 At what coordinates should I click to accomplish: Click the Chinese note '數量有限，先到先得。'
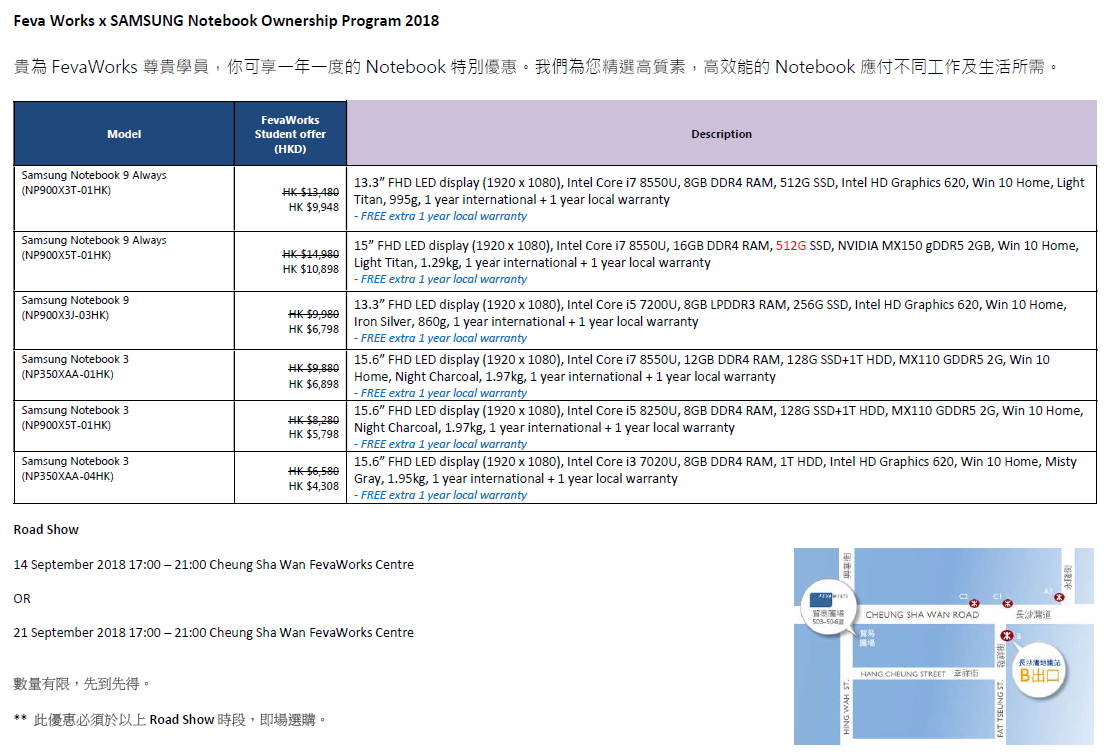pyautogui.click(x=82, y=684)
